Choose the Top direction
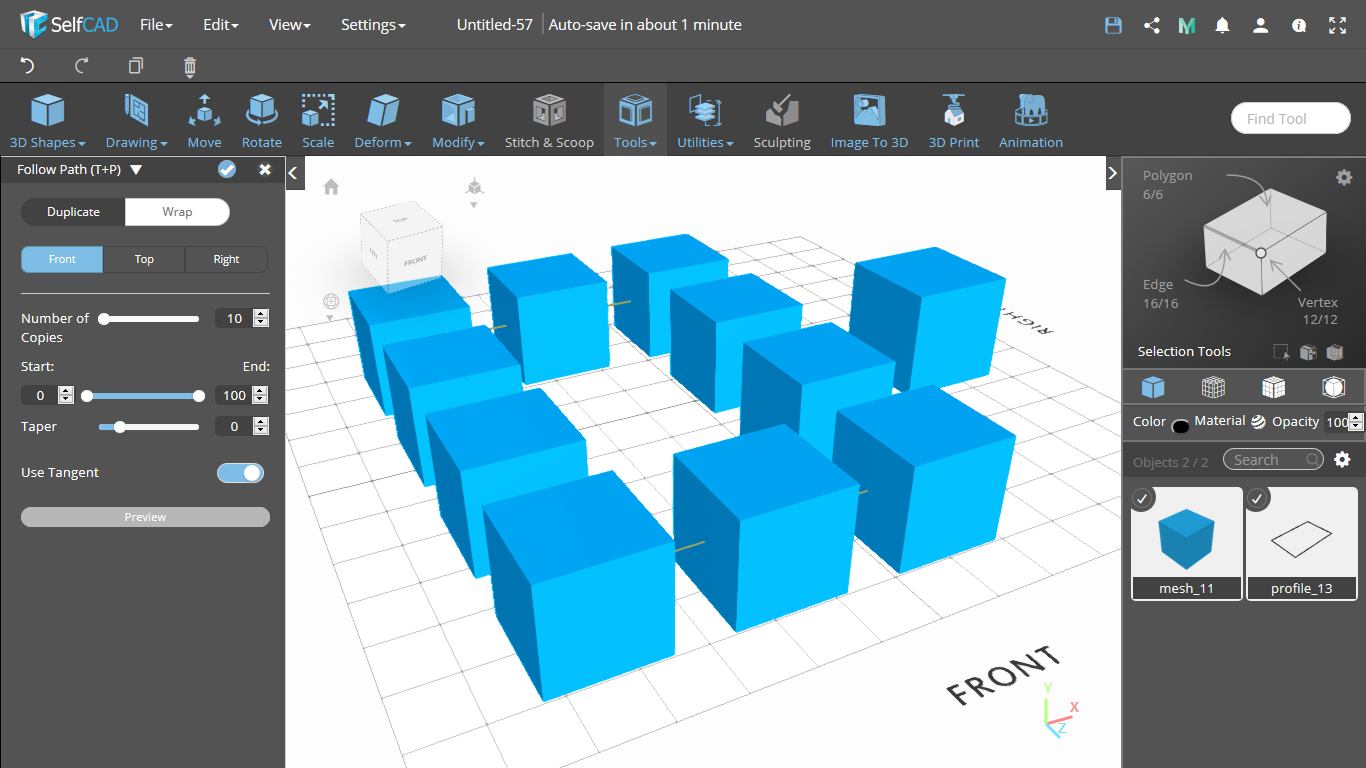 [144, 259]
